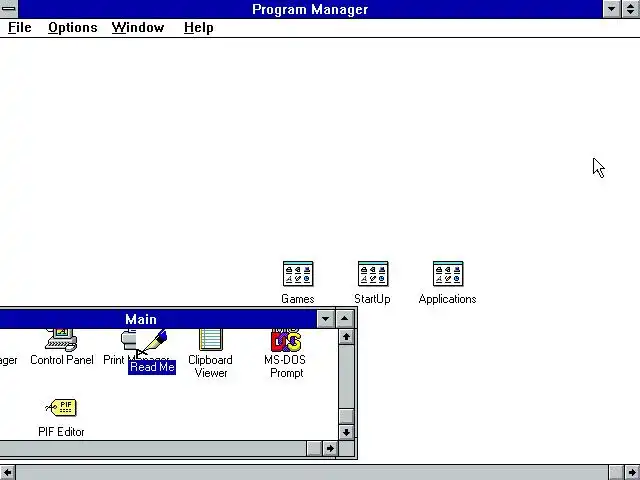
Task: Click the "Applications" label text
Action: [x=447, y=299]
